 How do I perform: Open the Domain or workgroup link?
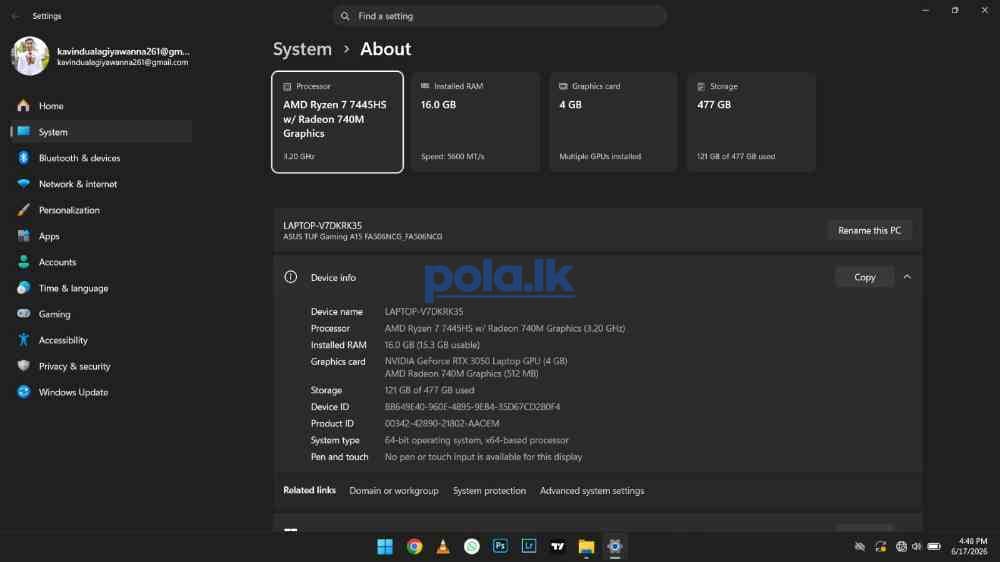point(393,491)
